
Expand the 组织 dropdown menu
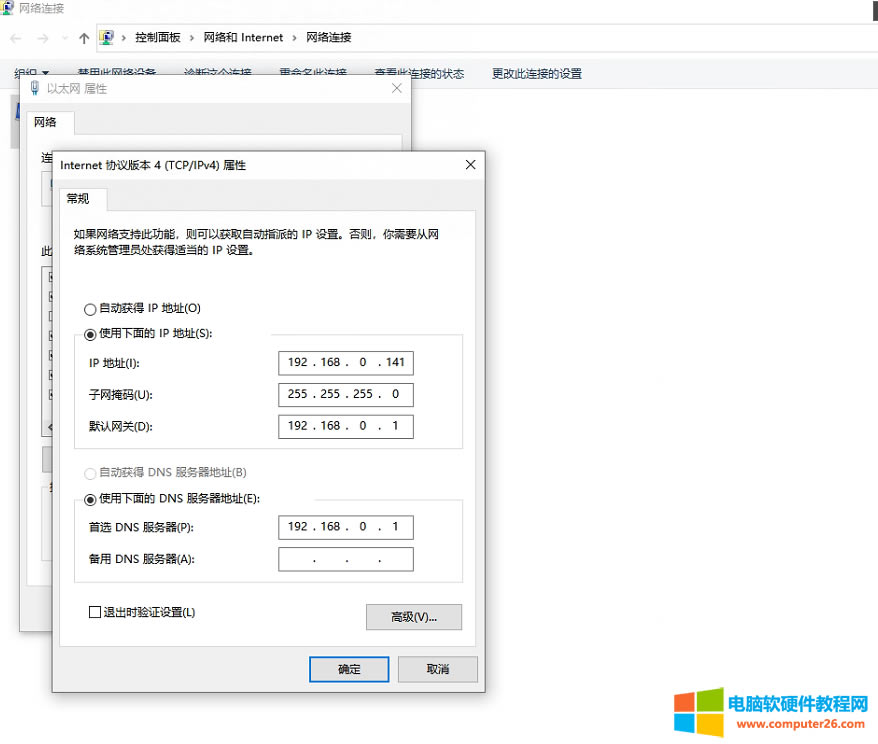(31, 73)
